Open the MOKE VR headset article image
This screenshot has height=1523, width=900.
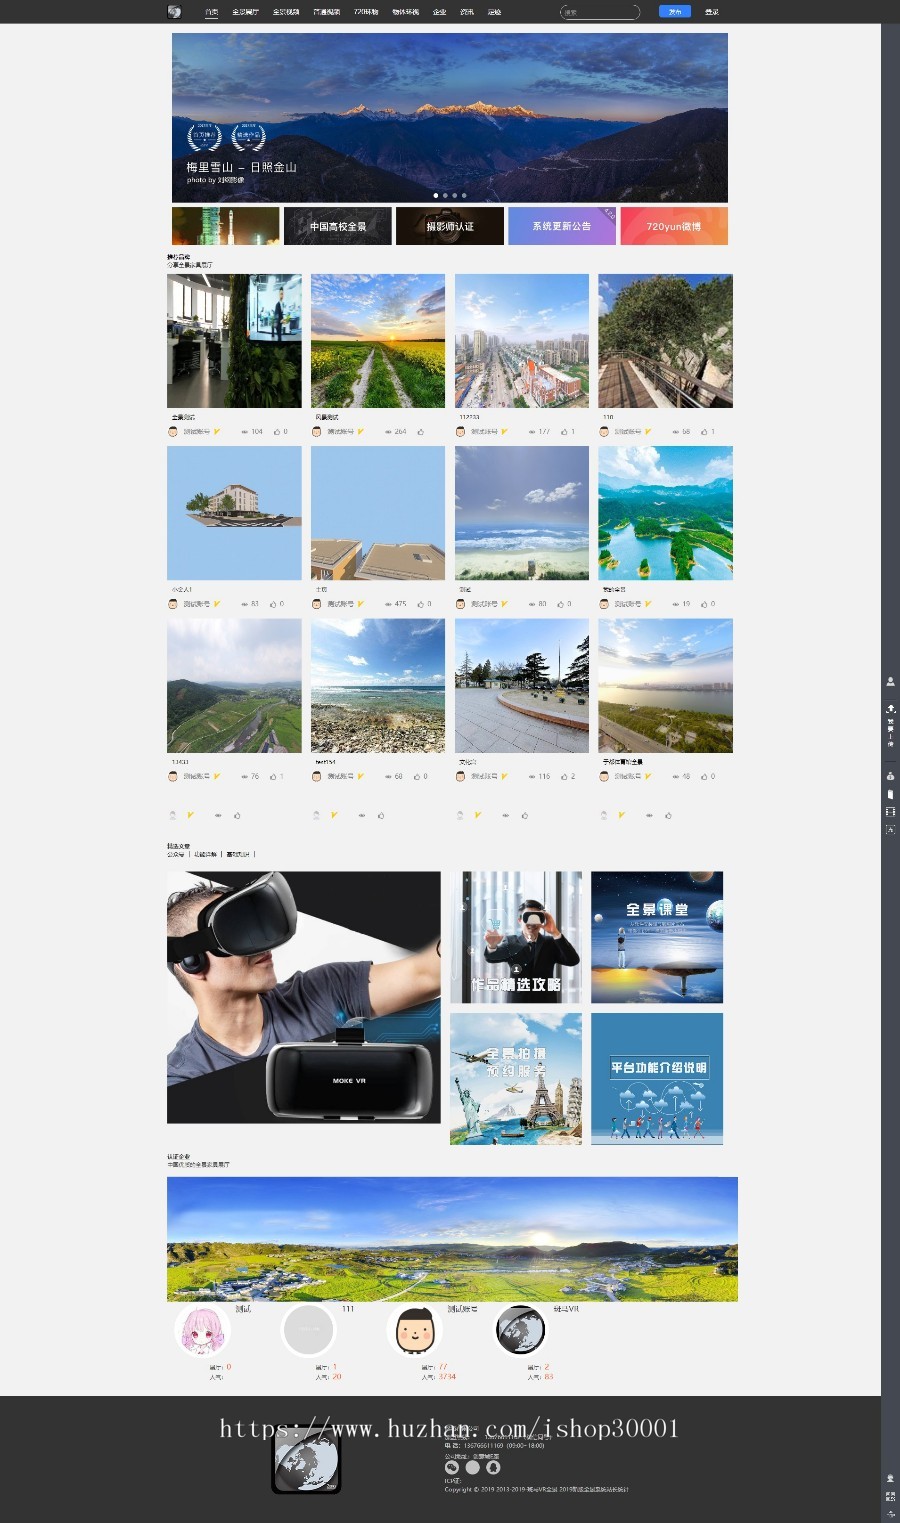pyautogui.click(x=304, y=997)
